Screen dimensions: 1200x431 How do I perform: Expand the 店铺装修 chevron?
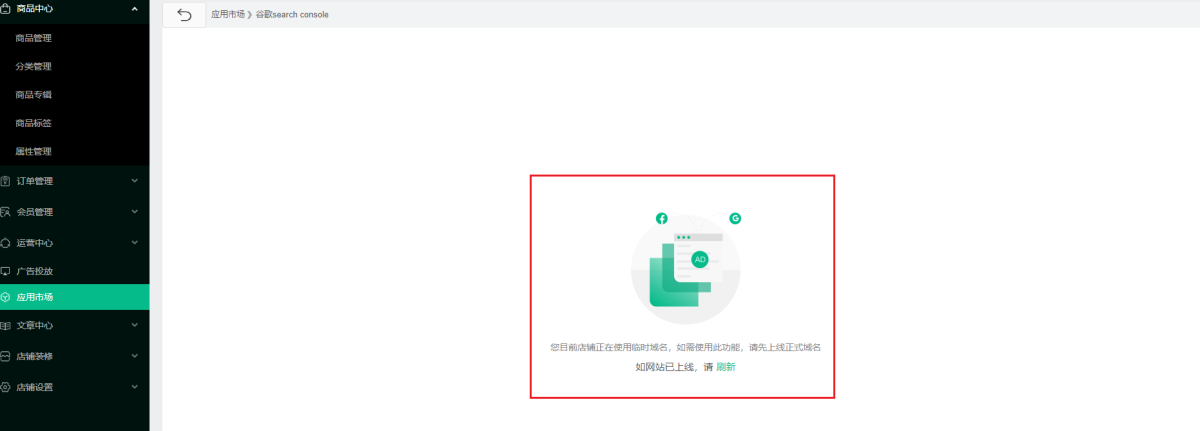tap(135, 356)
